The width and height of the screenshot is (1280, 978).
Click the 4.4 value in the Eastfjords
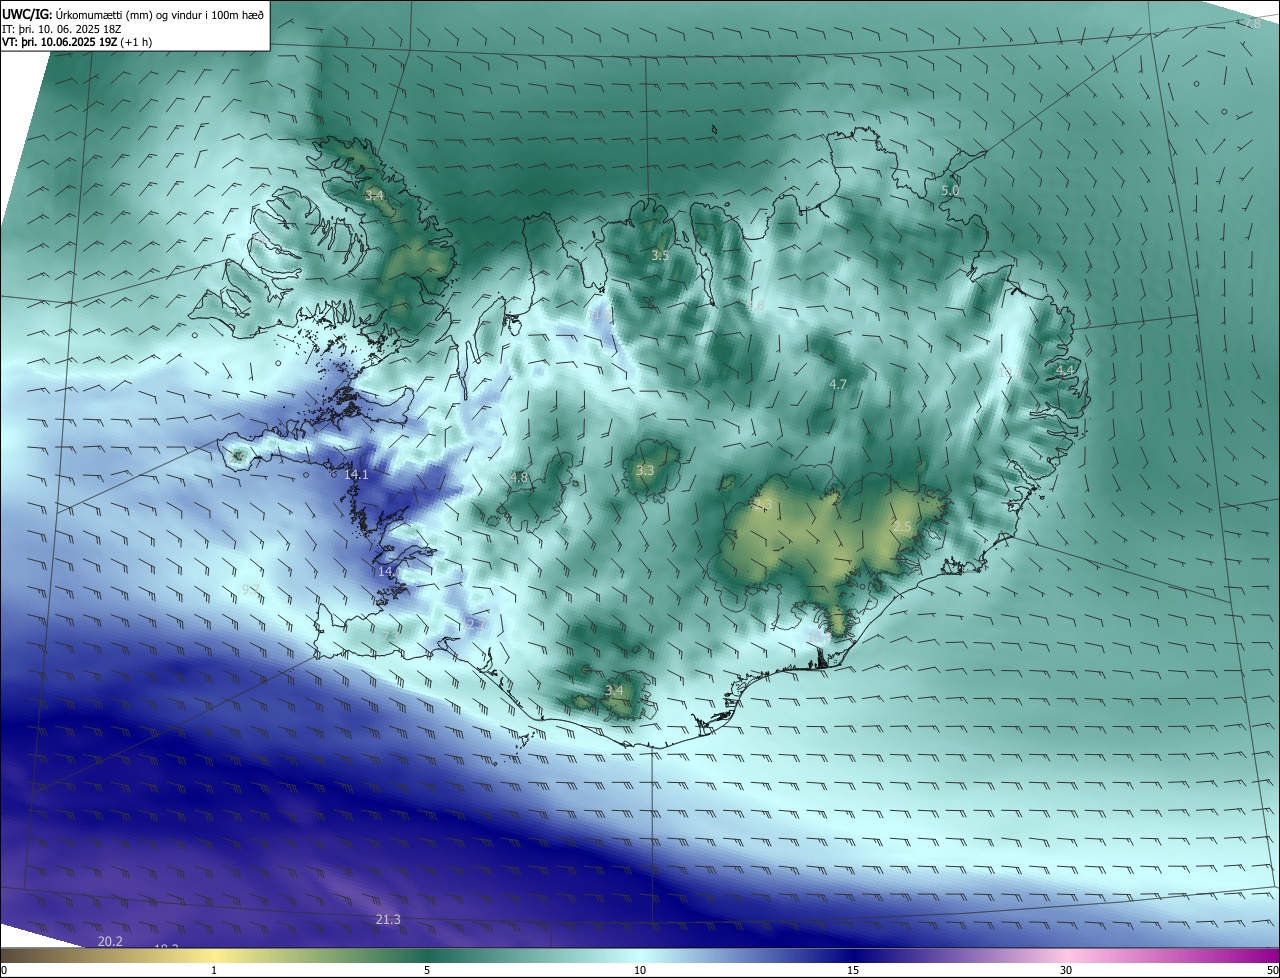pyautogui.click(x=1065, y=371)
